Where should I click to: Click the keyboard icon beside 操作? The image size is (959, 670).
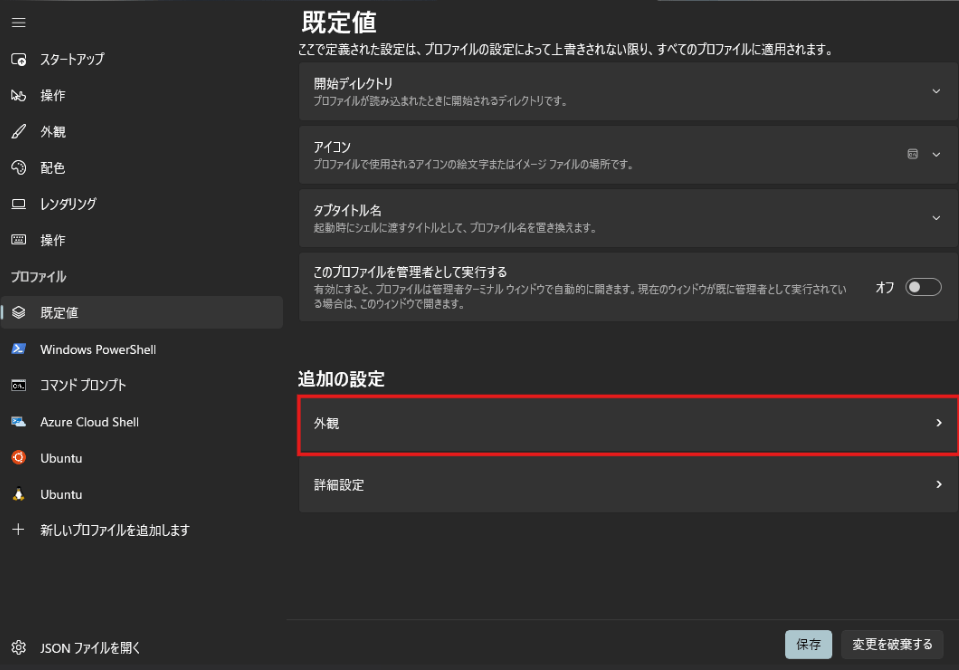pos(19,240)
